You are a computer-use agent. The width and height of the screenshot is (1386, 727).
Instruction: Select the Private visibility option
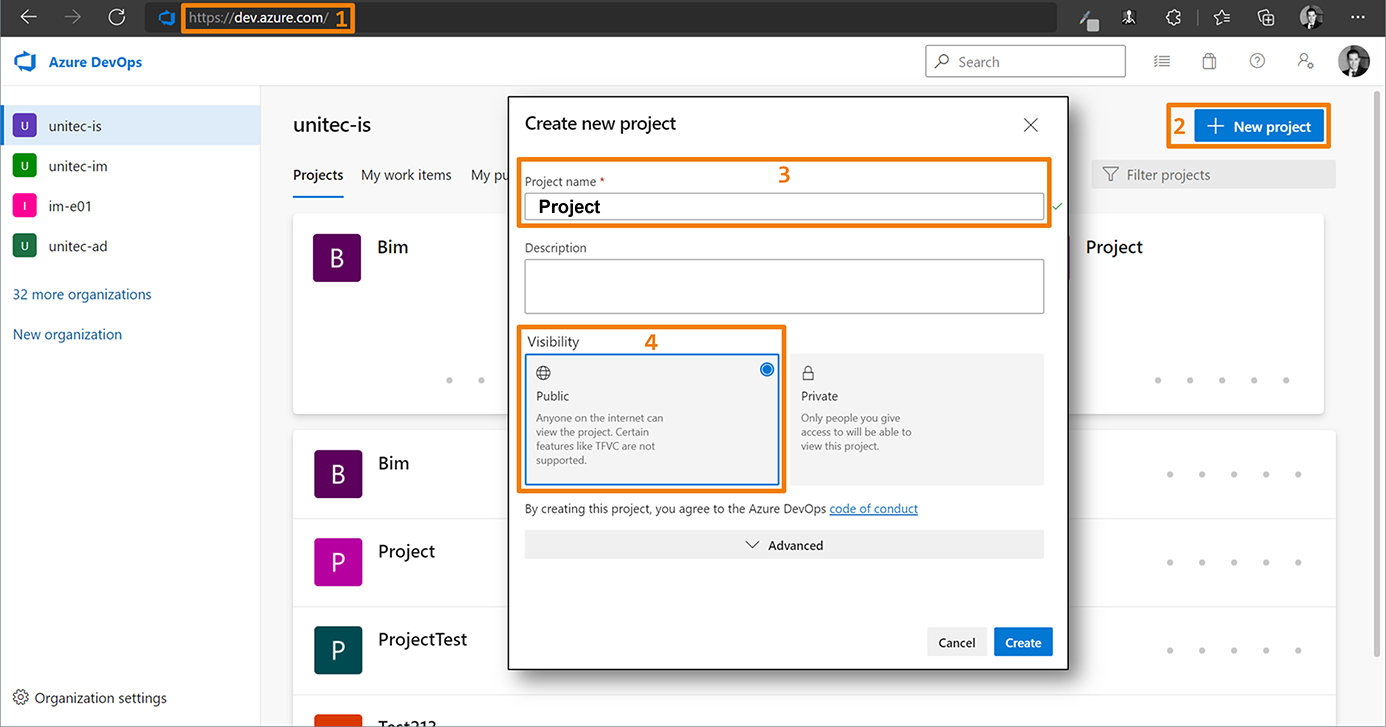pyautogui.click(x=916, y=419)
